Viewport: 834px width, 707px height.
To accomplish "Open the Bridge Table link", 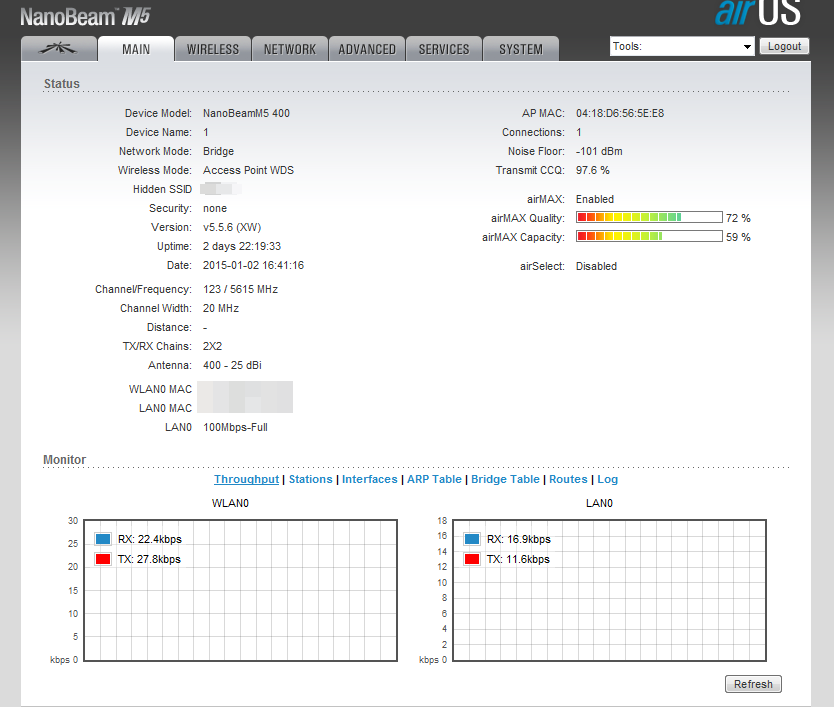I will [505, 479].
